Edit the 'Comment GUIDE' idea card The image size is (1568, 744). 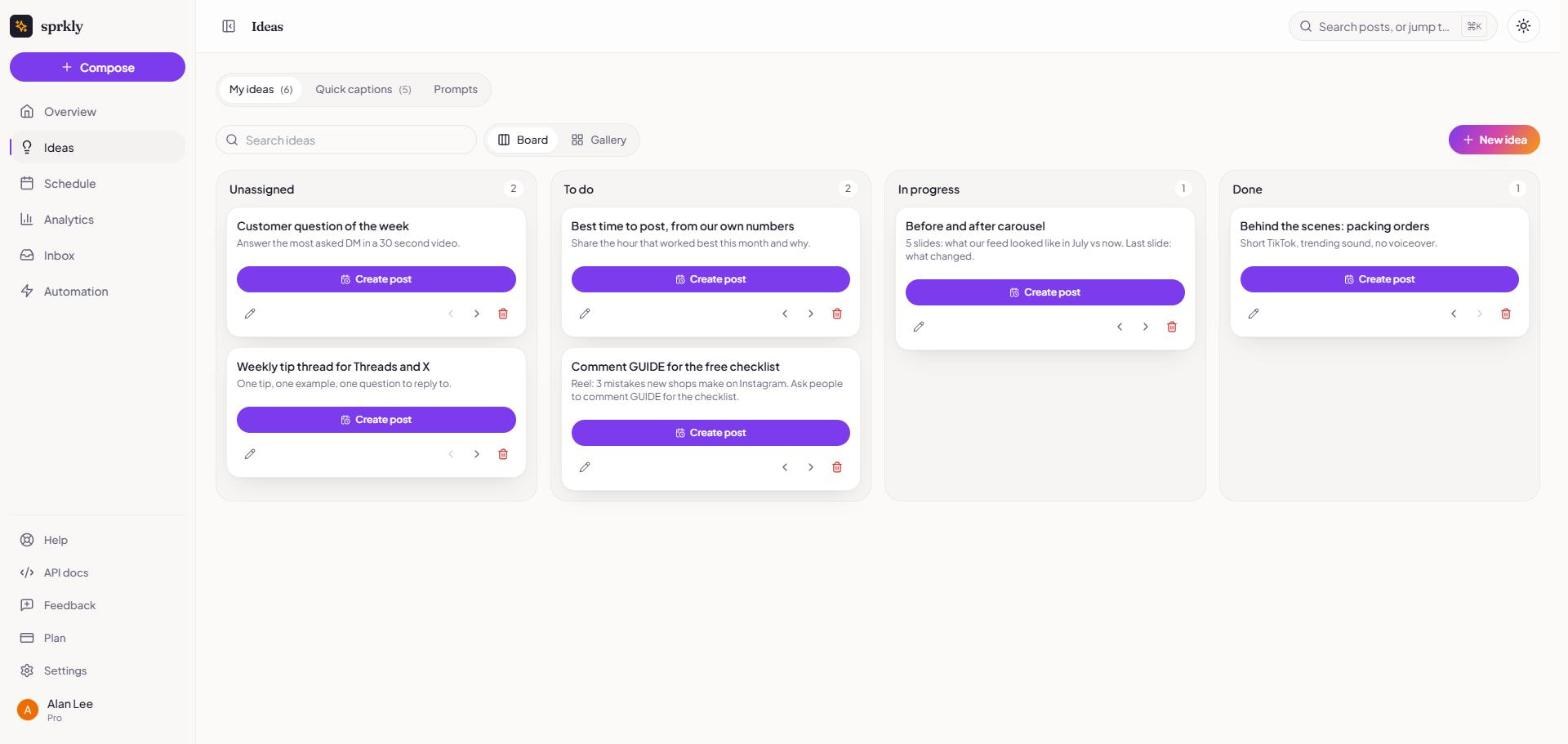point(585,467)
